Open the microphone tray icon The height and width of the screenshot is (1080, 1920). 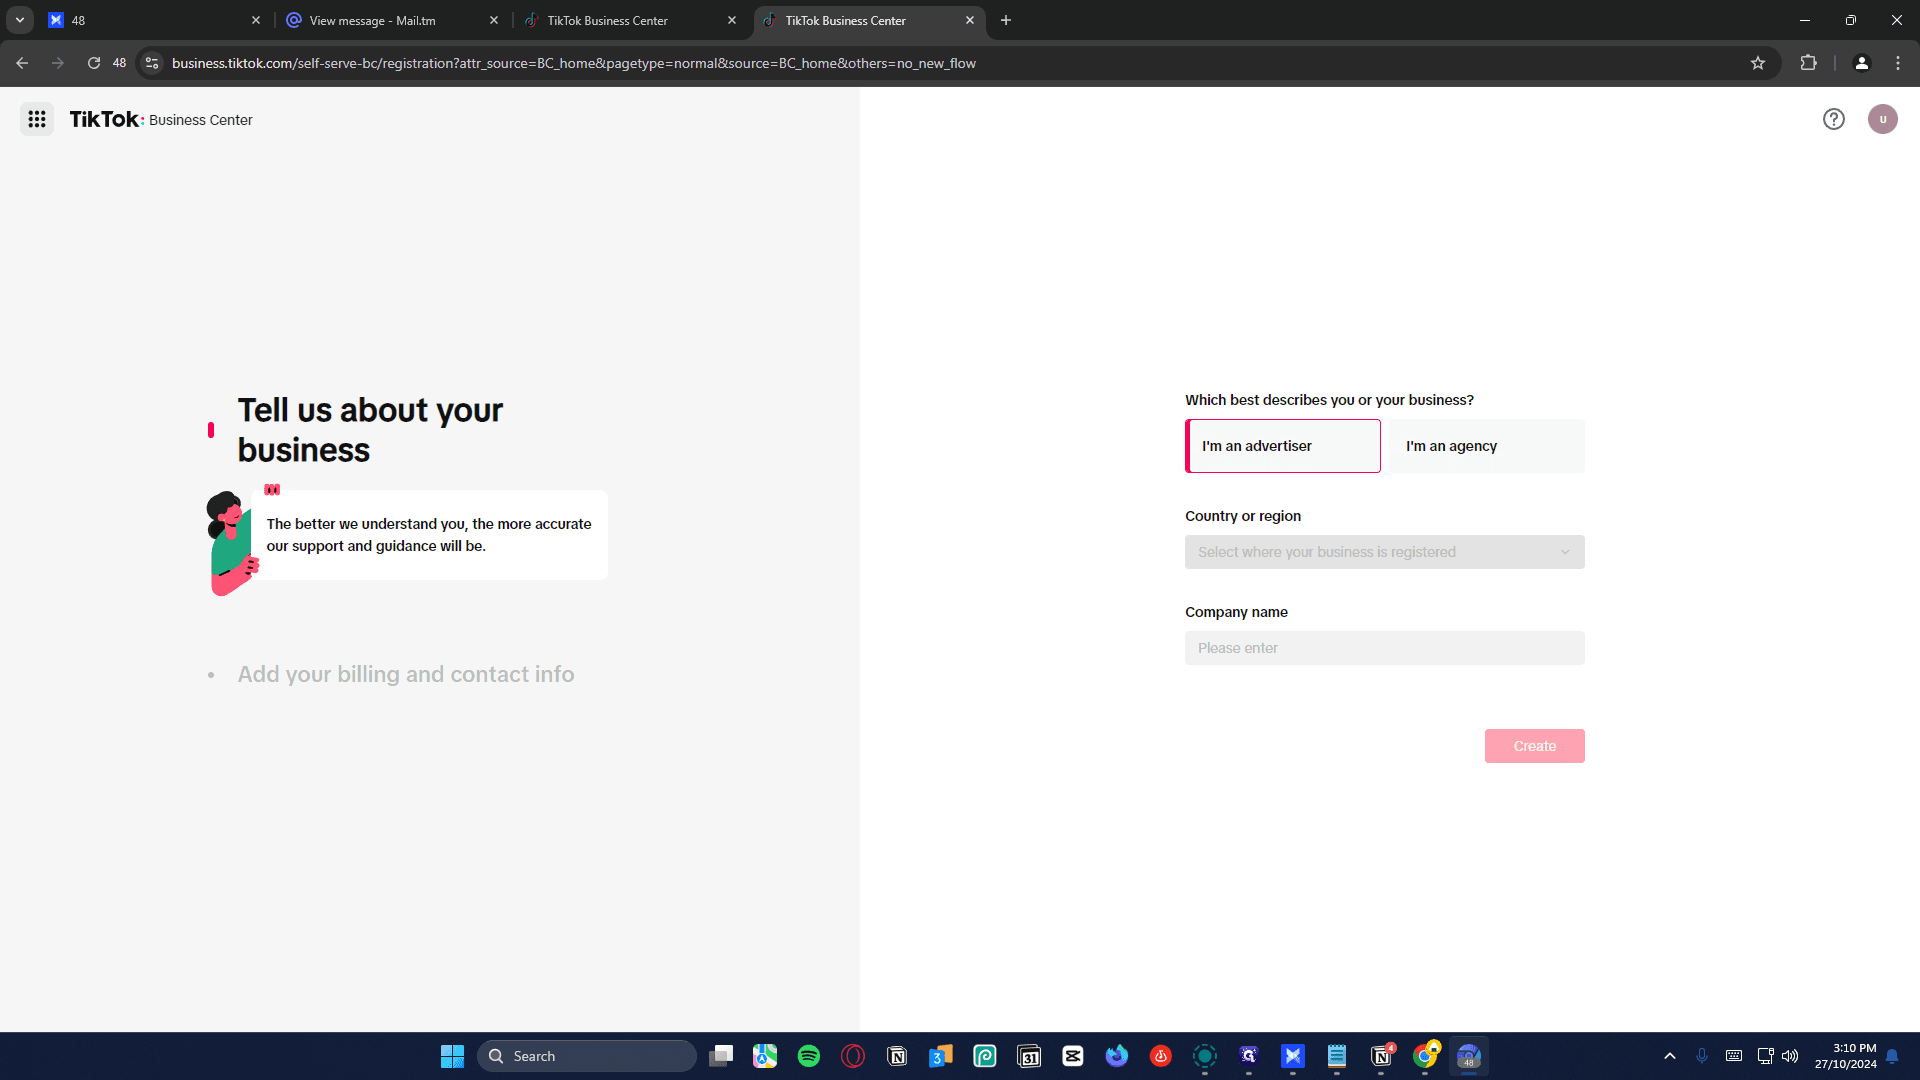click(1702, 1056)
